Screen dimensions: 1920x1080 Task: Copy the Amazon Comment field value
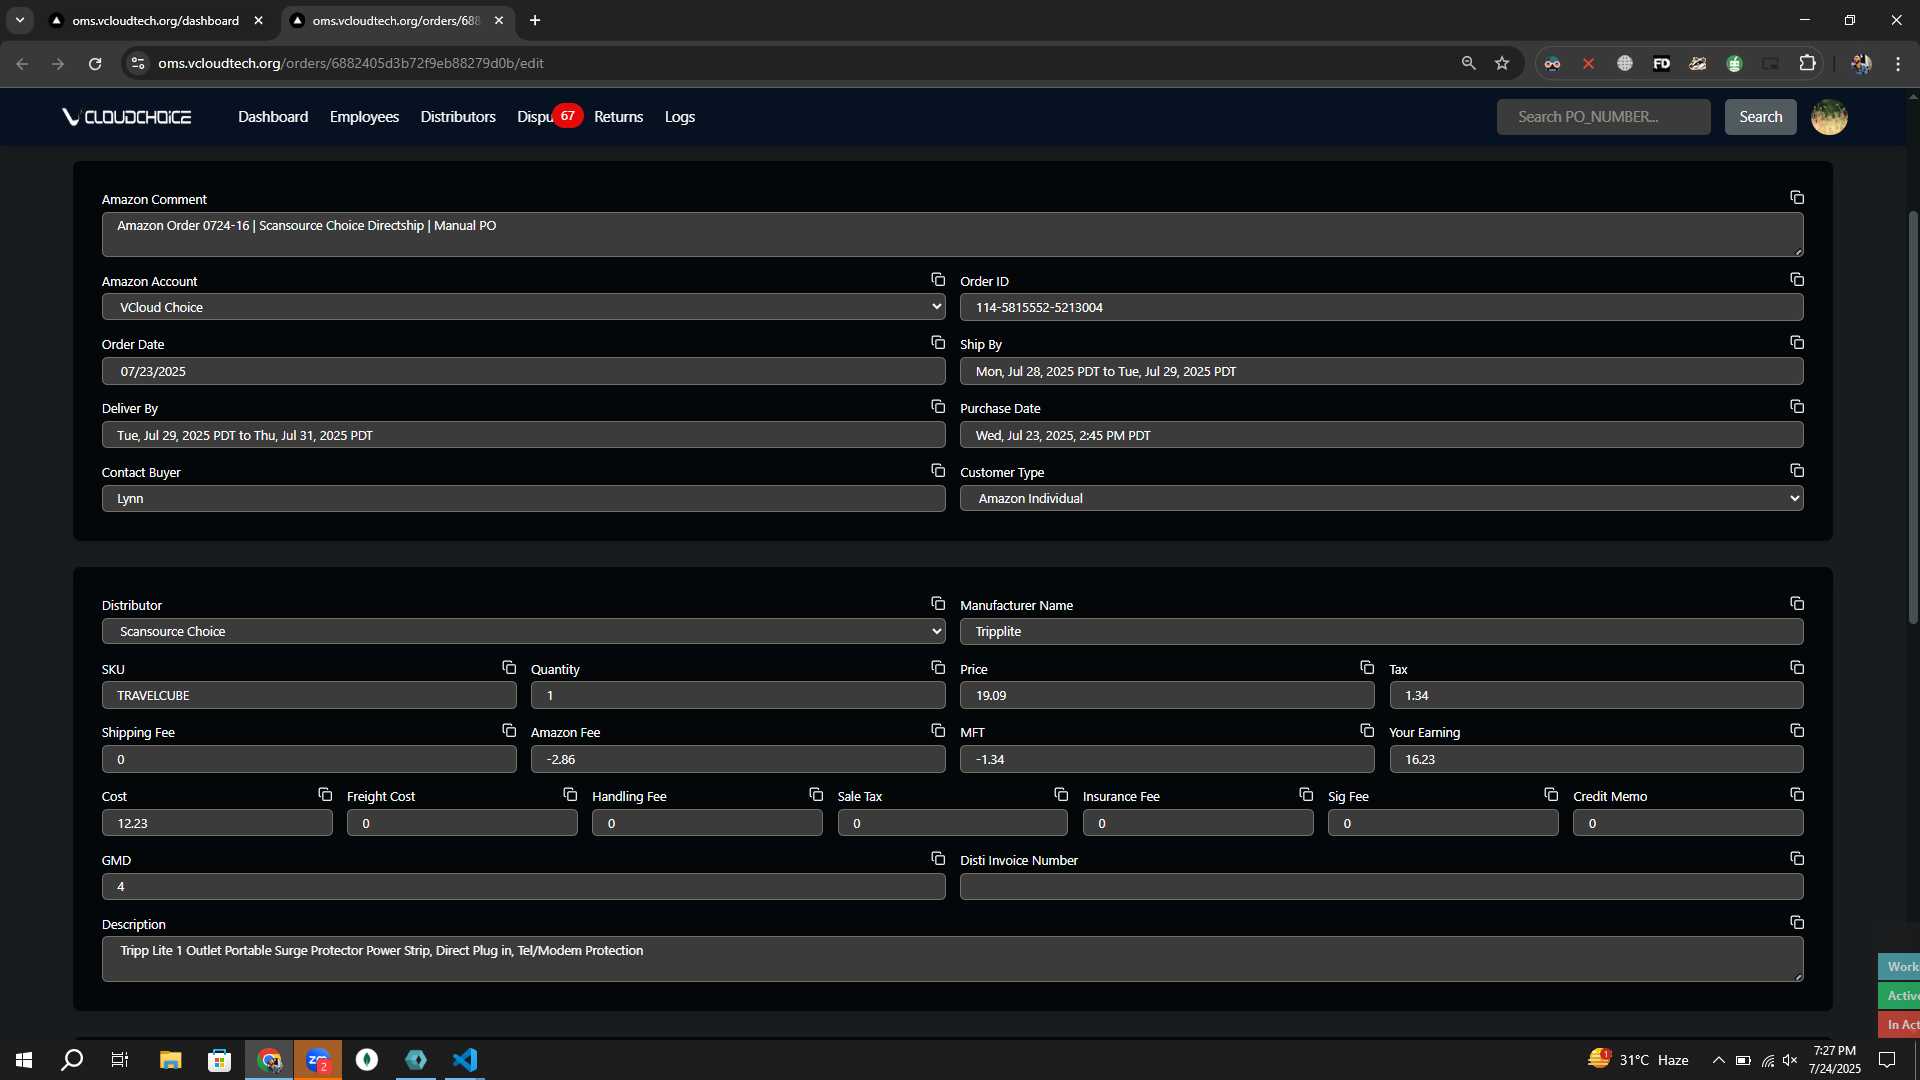[x=1797, y=198]
